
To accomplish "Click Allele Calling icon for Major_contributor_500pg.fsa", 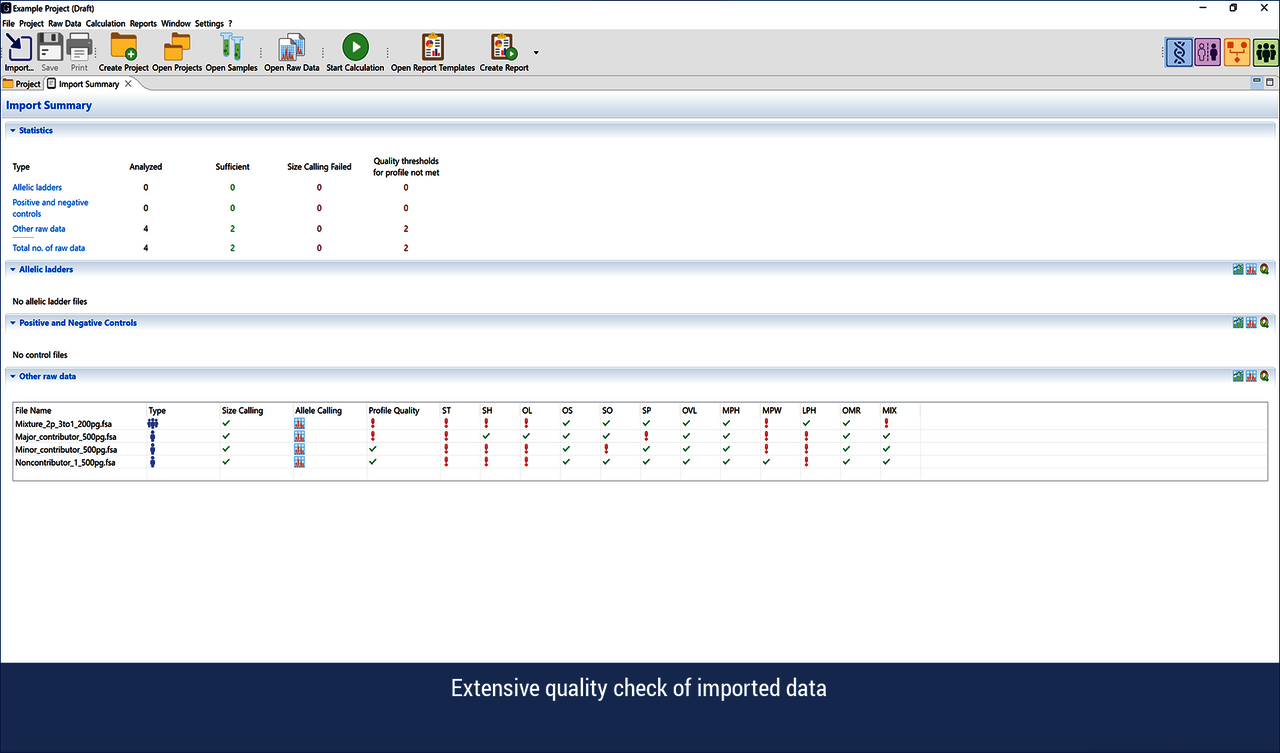I will click(300, 437).
